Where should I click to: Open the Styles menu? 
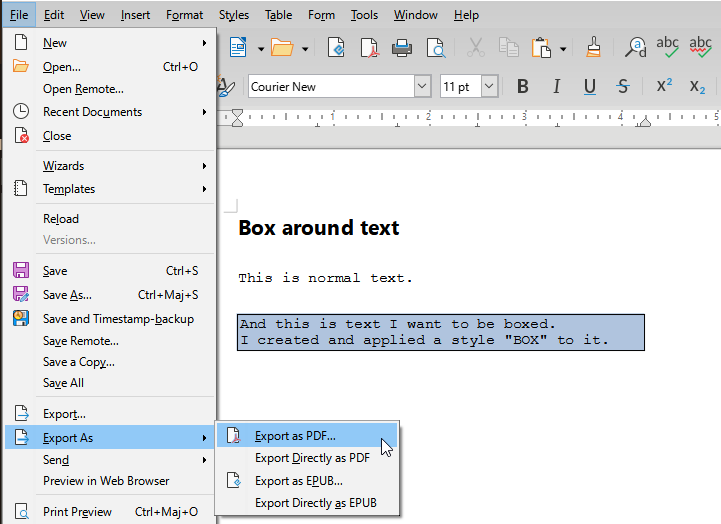[234, 15]
